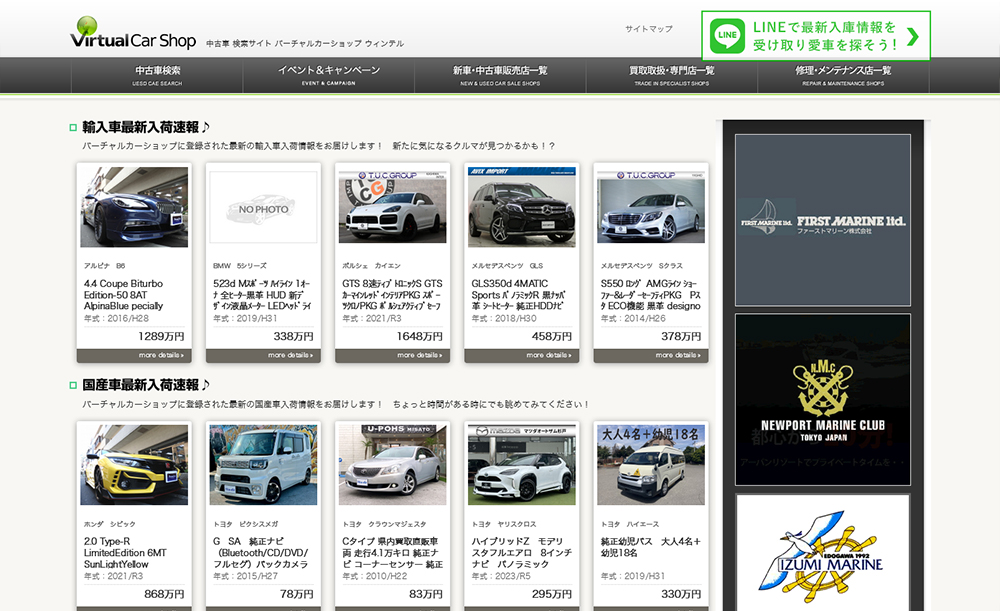Click the Toyota Hiace kindergarten bus photo
Screen dimensions: 1000x611
[651, 465]
